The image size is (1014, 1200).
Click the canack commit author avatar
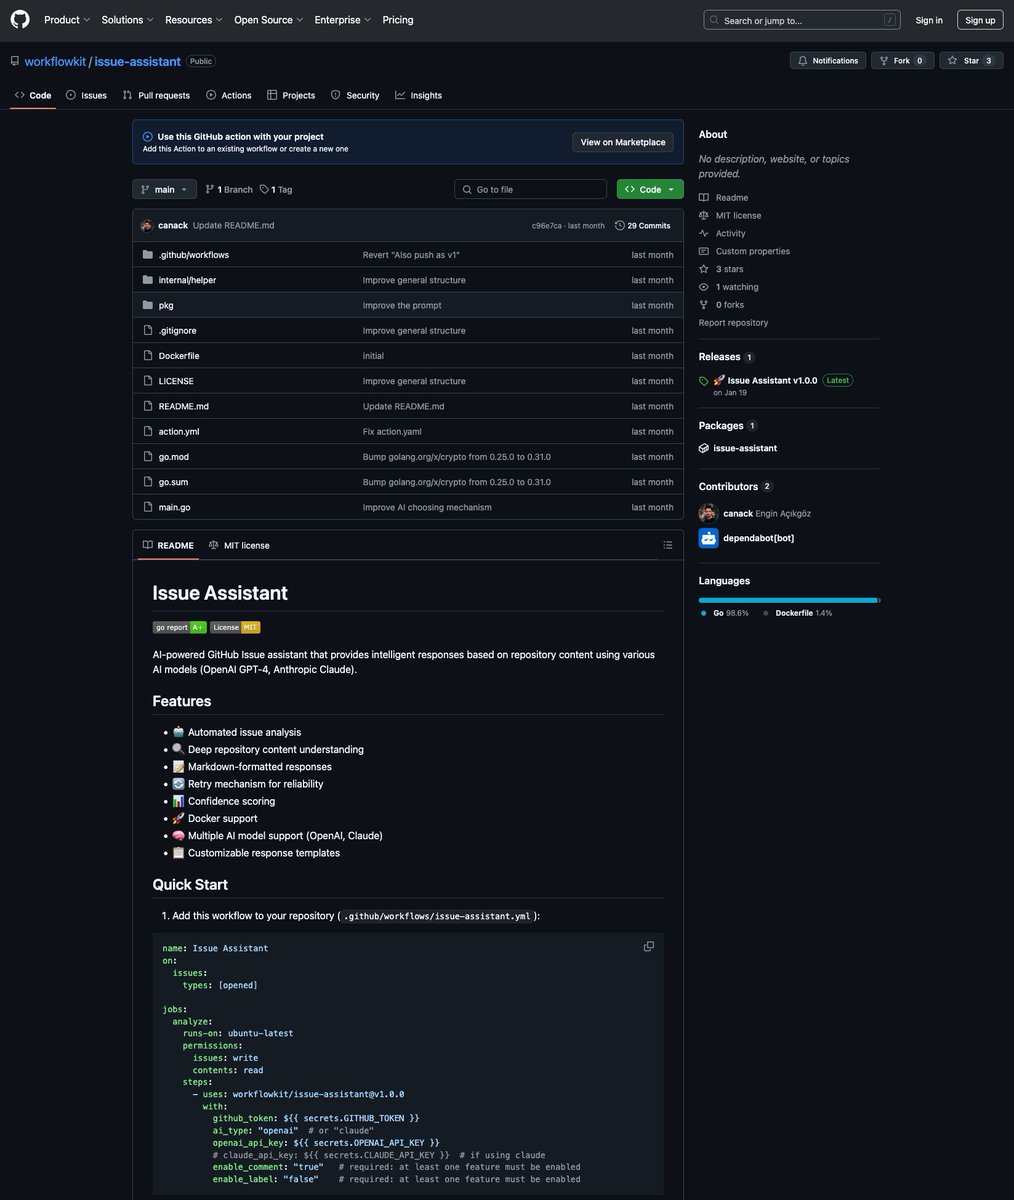[147, 225]
